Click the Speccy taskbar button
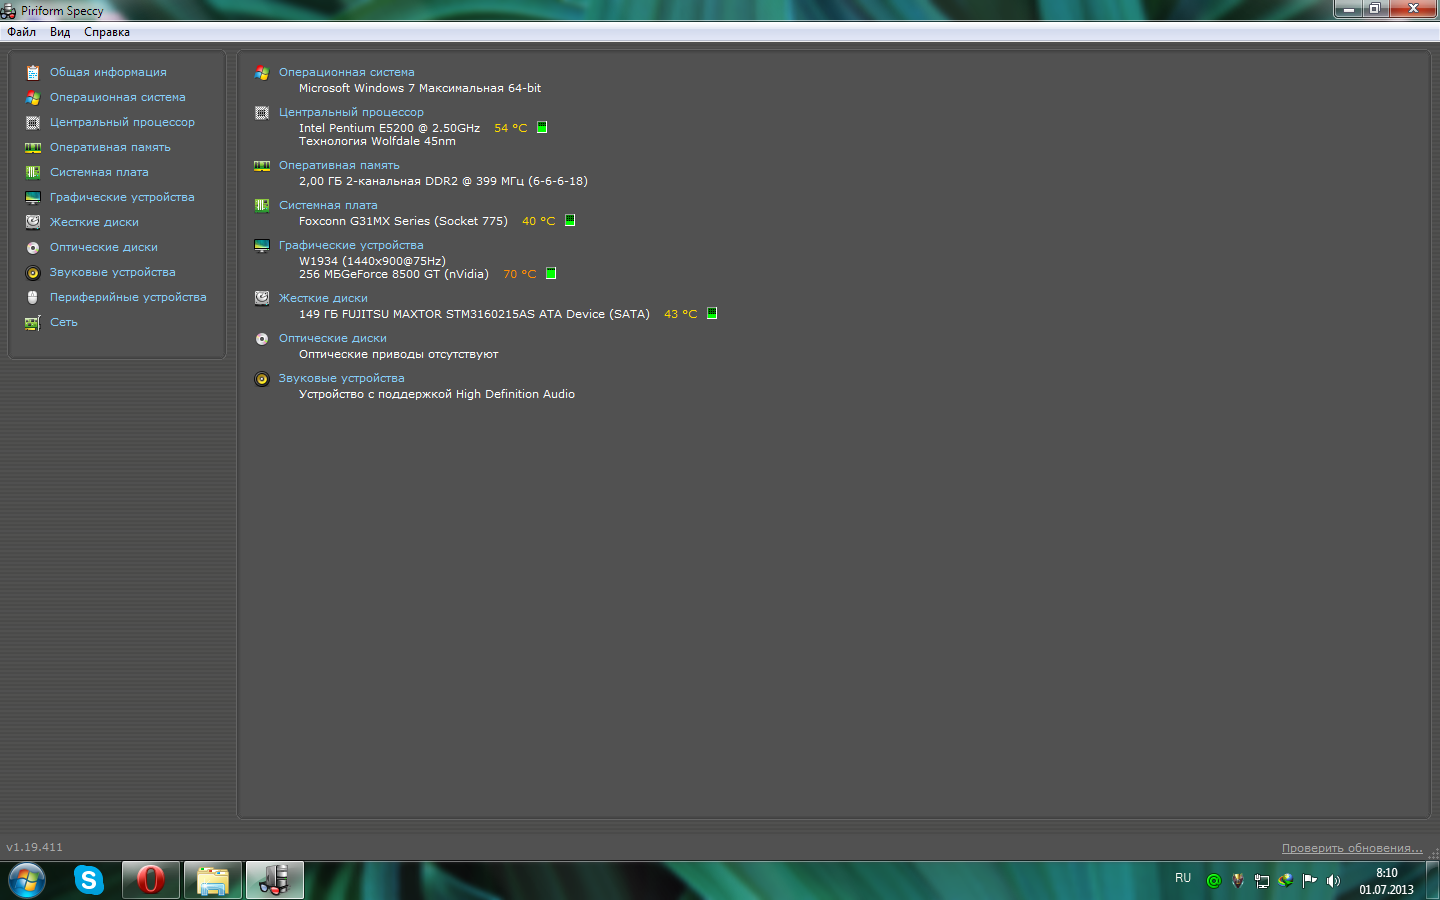The height and width of the screenshot is (900, 1440). (x=275, y=880)
